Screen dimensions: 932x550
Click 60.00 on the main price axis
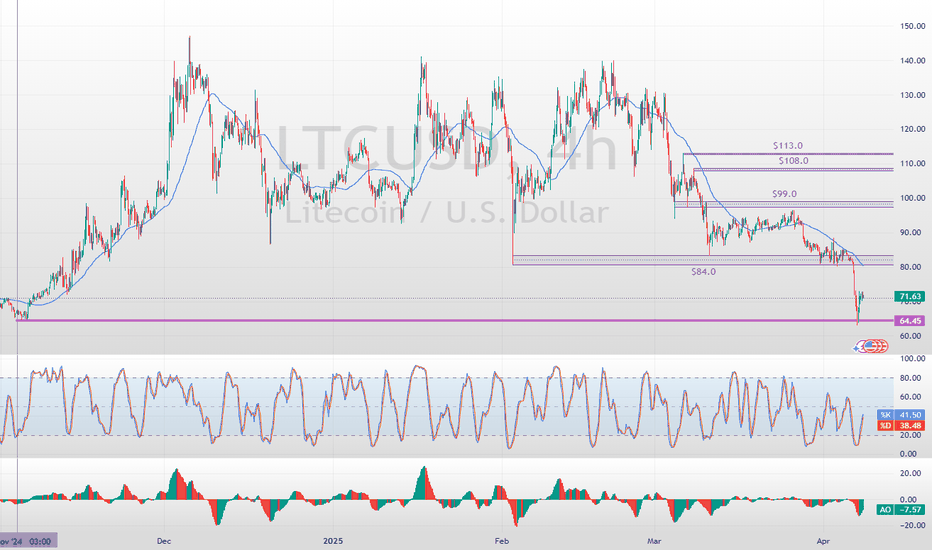point(912,336)
